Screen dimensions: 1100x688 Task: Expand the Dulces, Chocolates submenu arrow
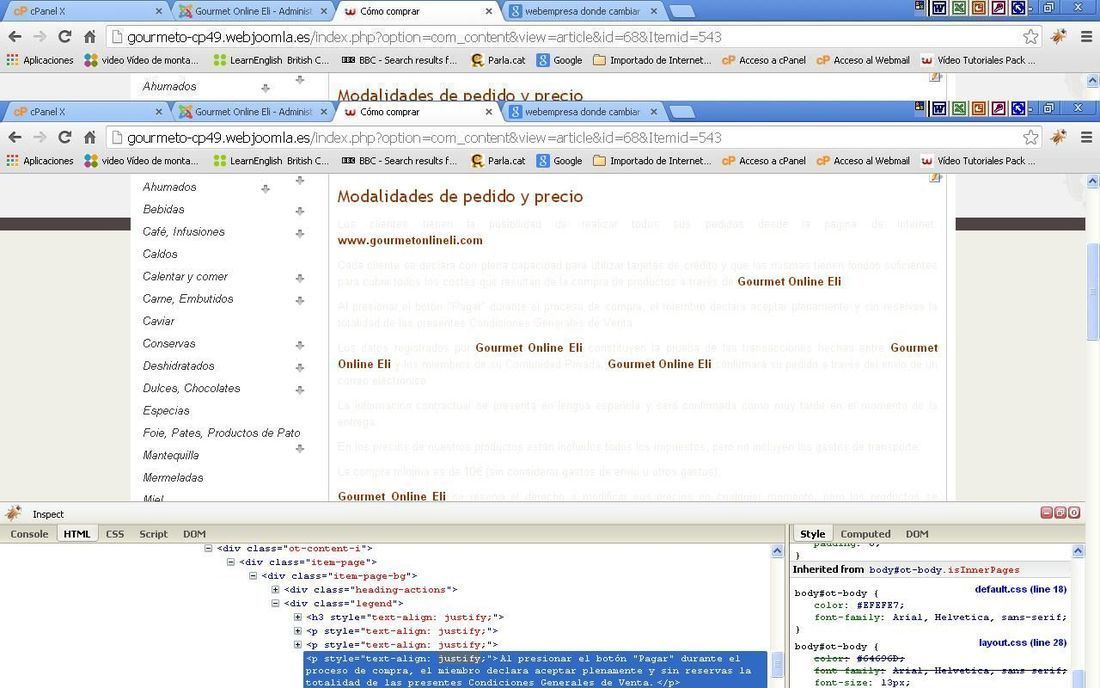tap(300, 390)
